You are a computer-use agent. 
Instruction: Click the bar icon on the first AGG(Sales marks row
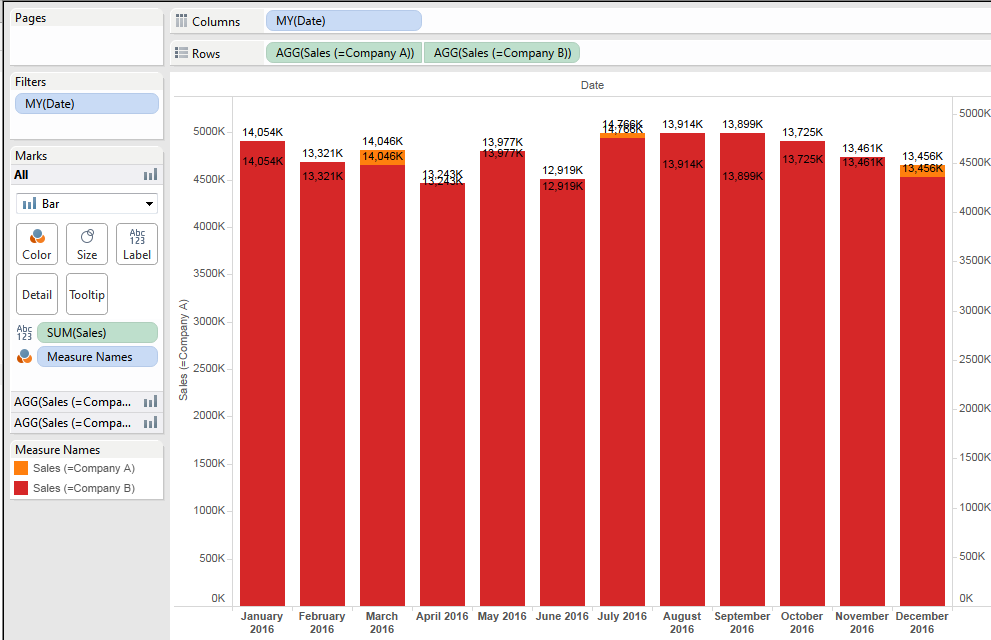[x=150, y=402]
